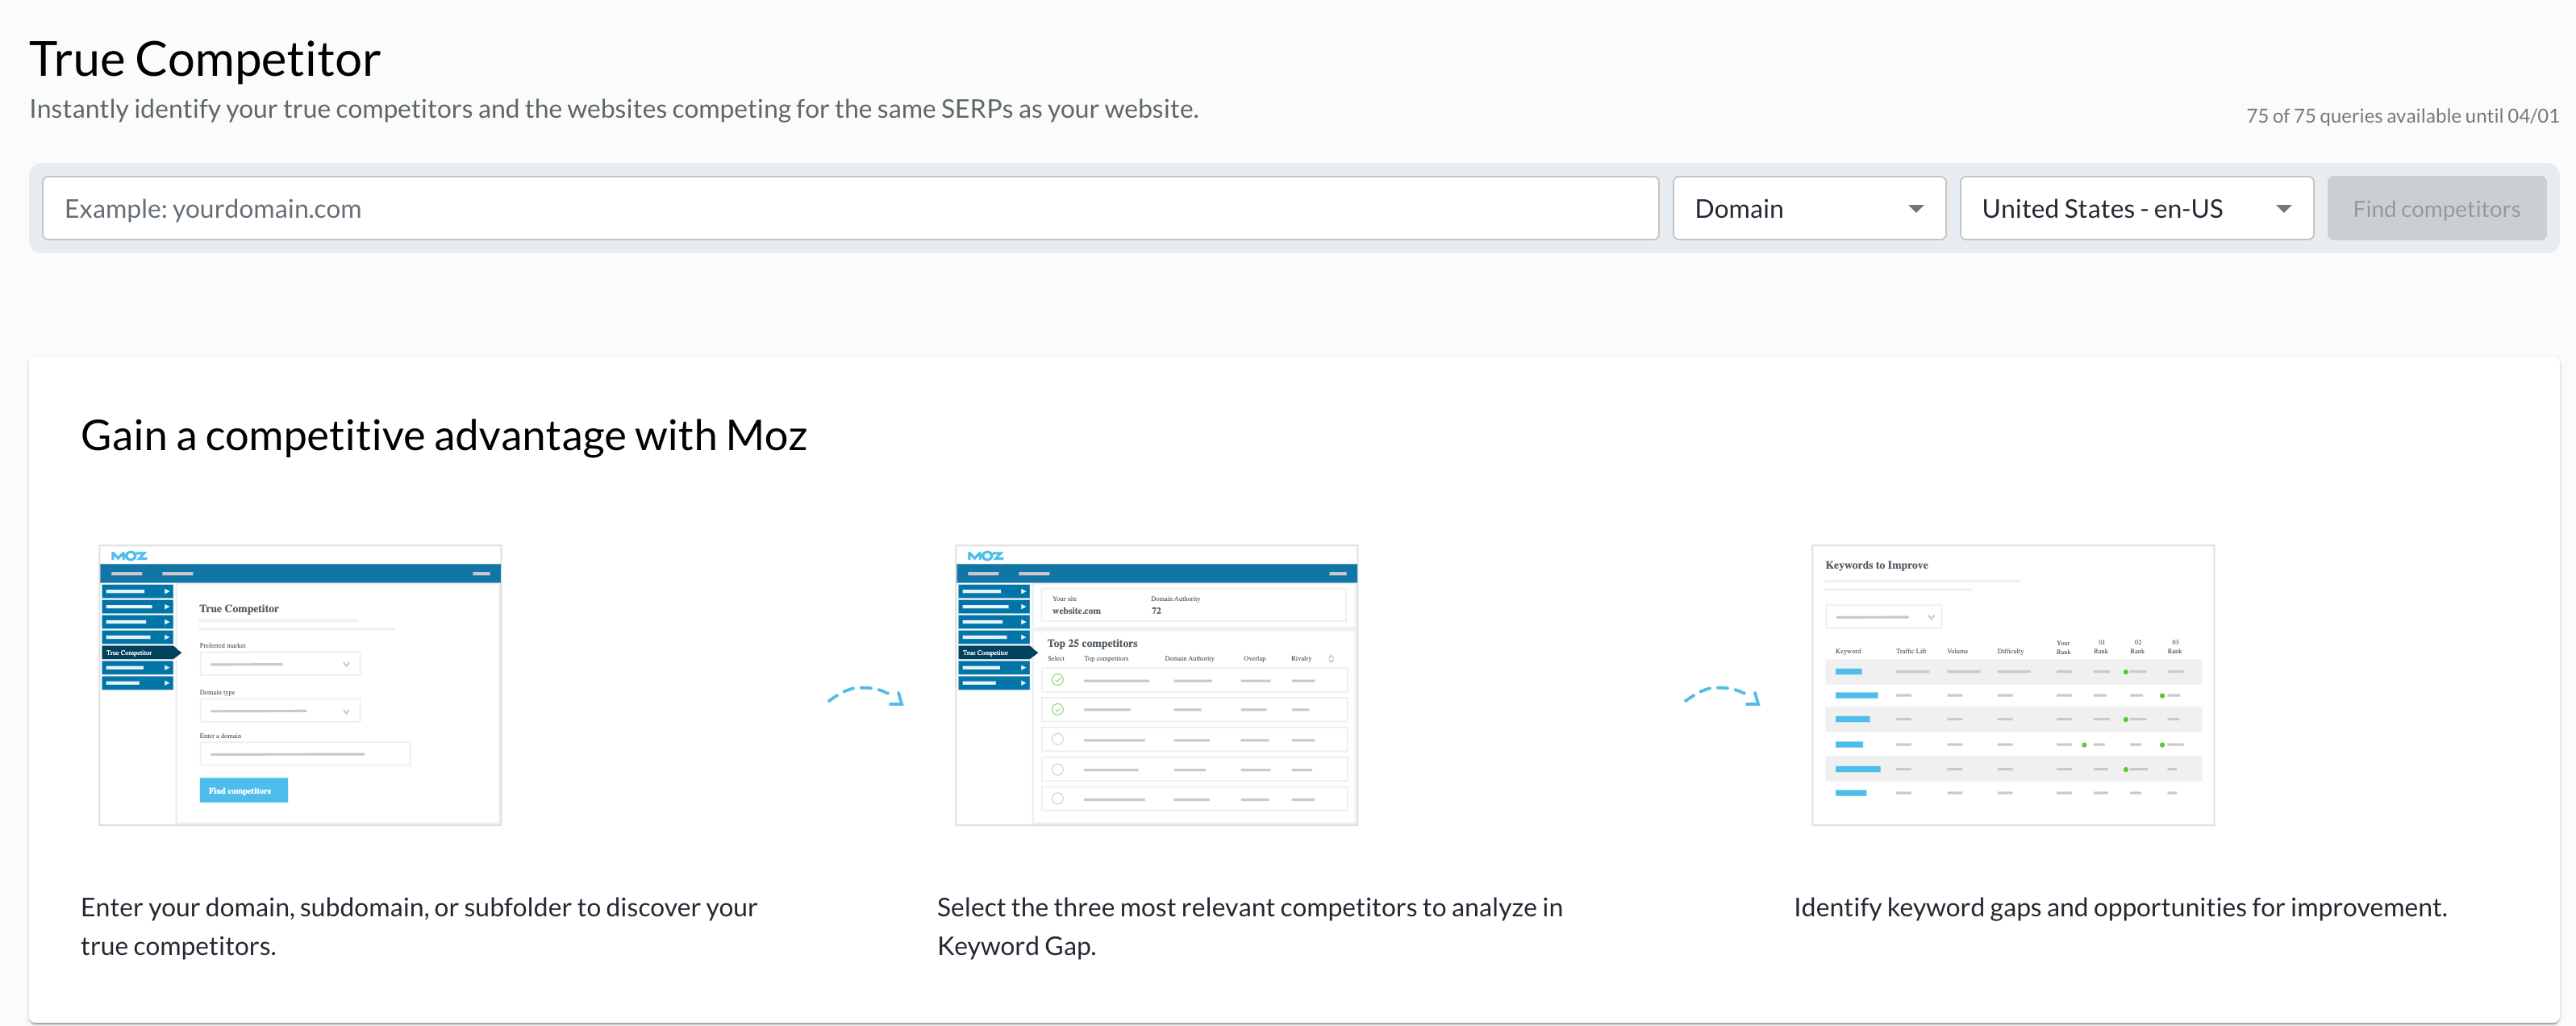This screenshot has width=2576, height=1026.
Task: Click the green dot under 02 Rank column
Action: pyautogui.click(x=2126, y=672)
